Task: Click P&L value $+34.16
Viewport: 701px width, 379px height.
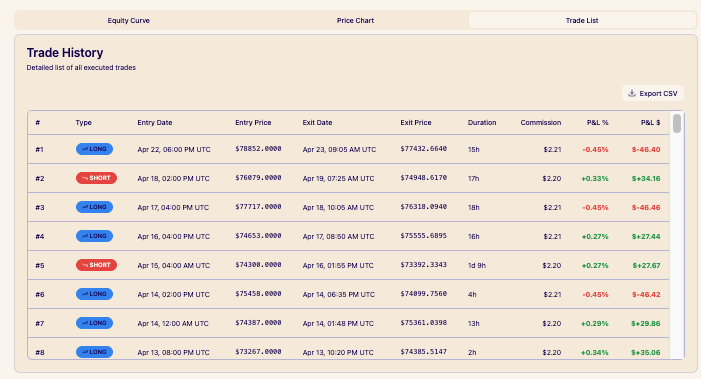Action: pyautogui.click(x=646, y=178)
